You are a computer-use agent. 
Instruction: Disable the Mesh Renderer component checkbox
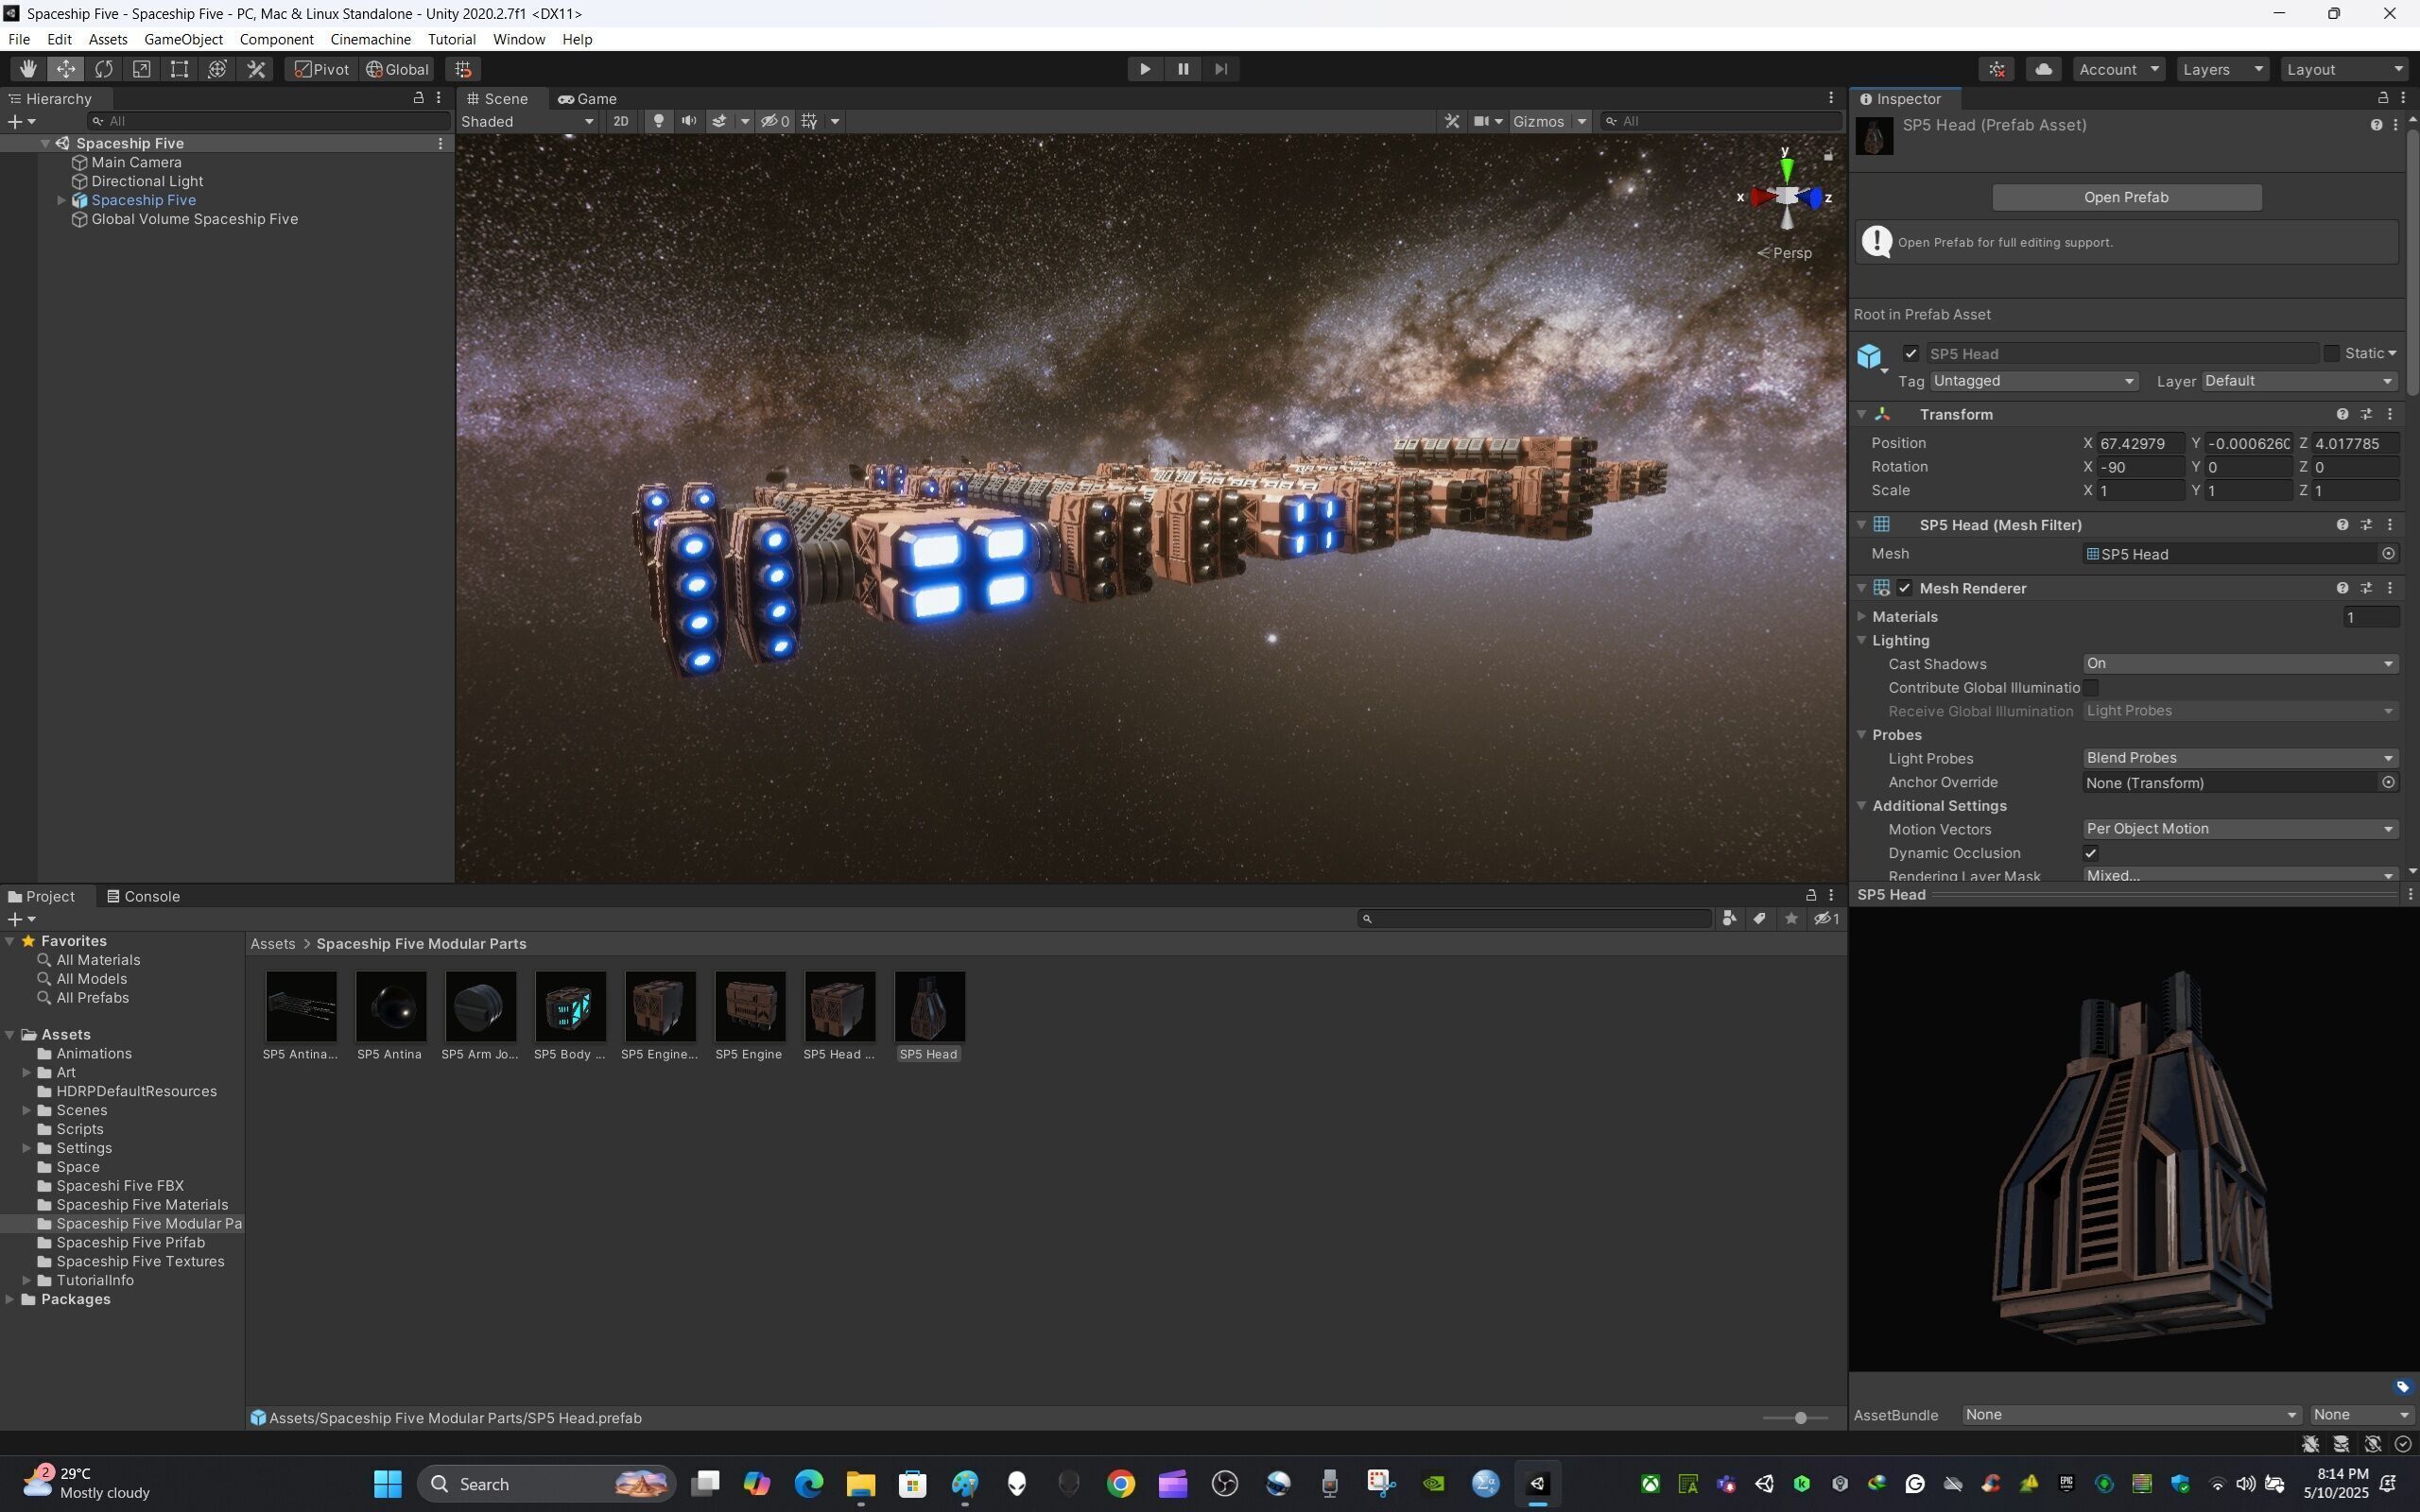pos(1904,588)
